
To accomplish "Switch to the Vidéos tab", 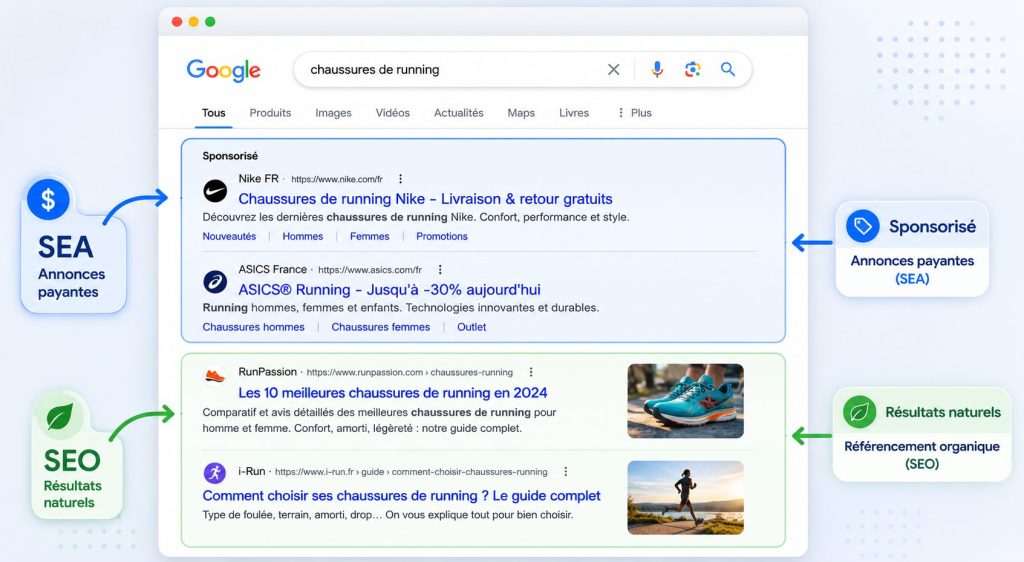I will (x=392, y=113).
